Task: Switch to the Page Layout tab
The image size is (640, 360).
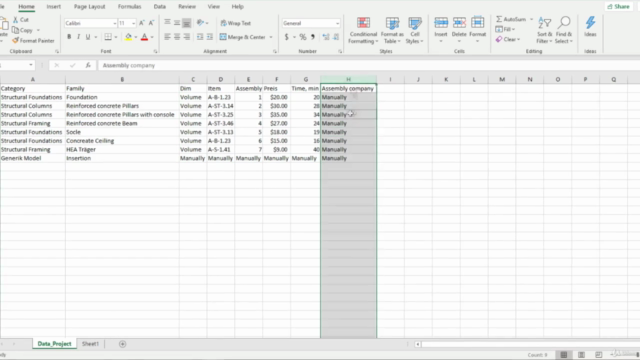Action: (89, 7)
